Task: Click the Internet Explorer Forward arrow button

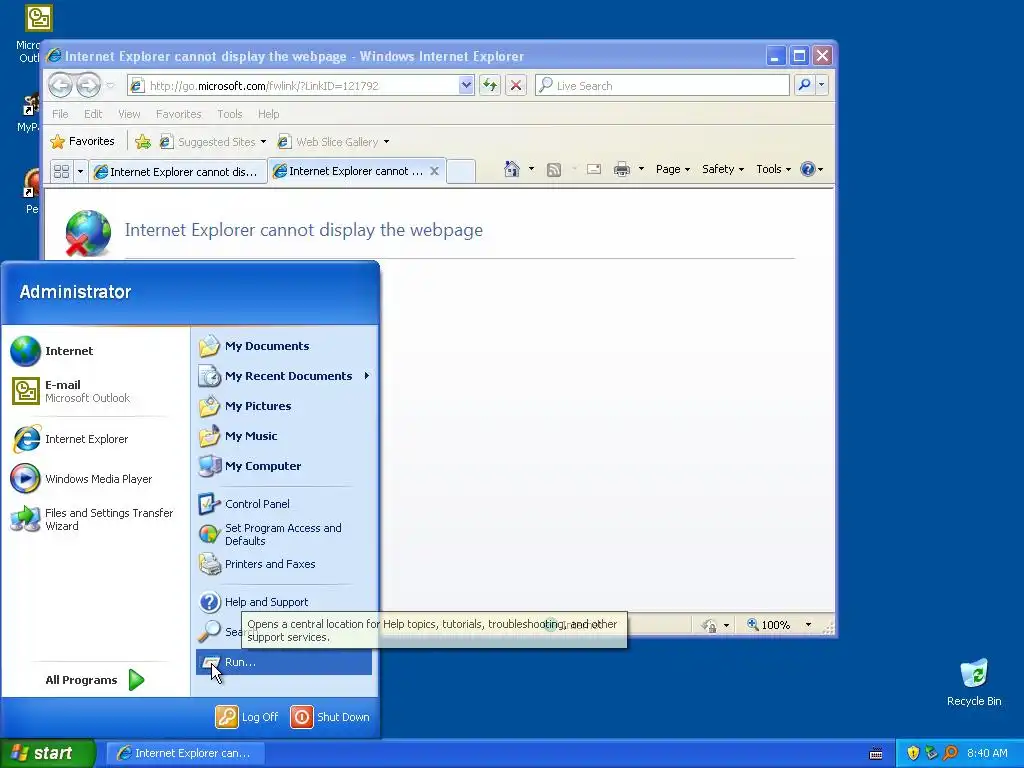Action: (88, 85)
